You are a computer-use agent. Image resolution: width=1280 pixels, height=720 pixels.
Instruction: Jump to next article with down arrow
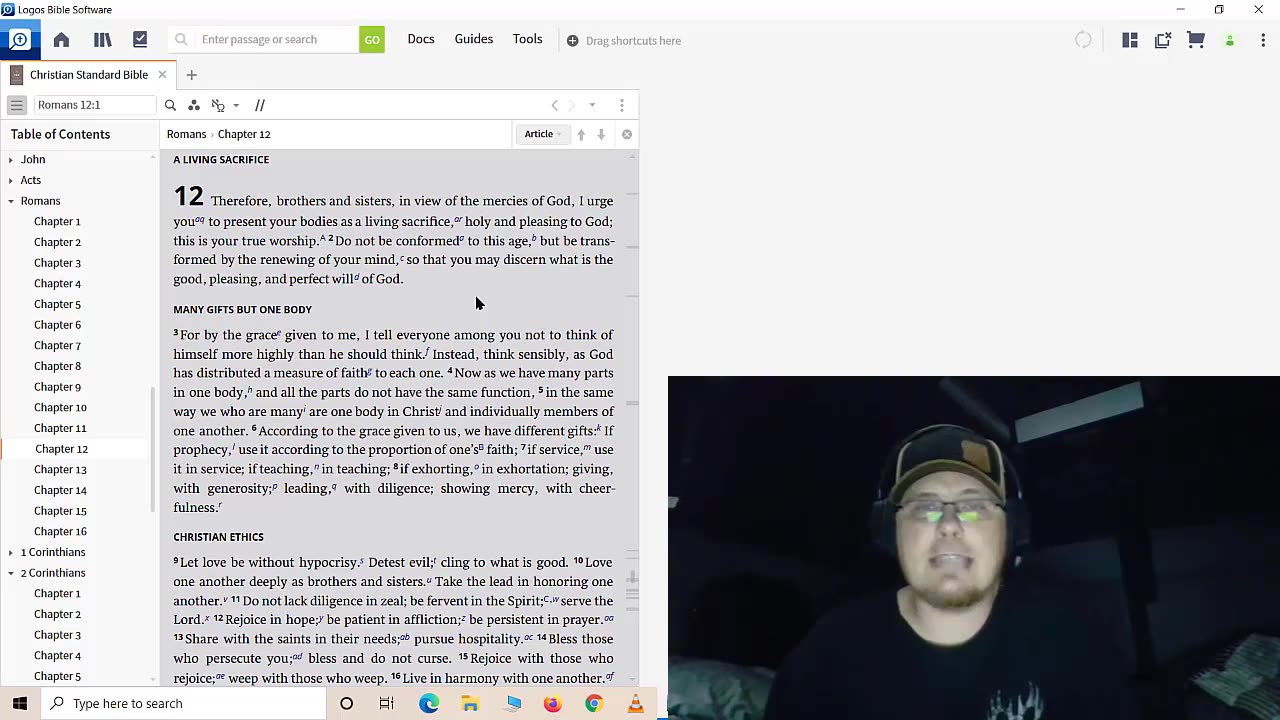(x=601, y=134)
